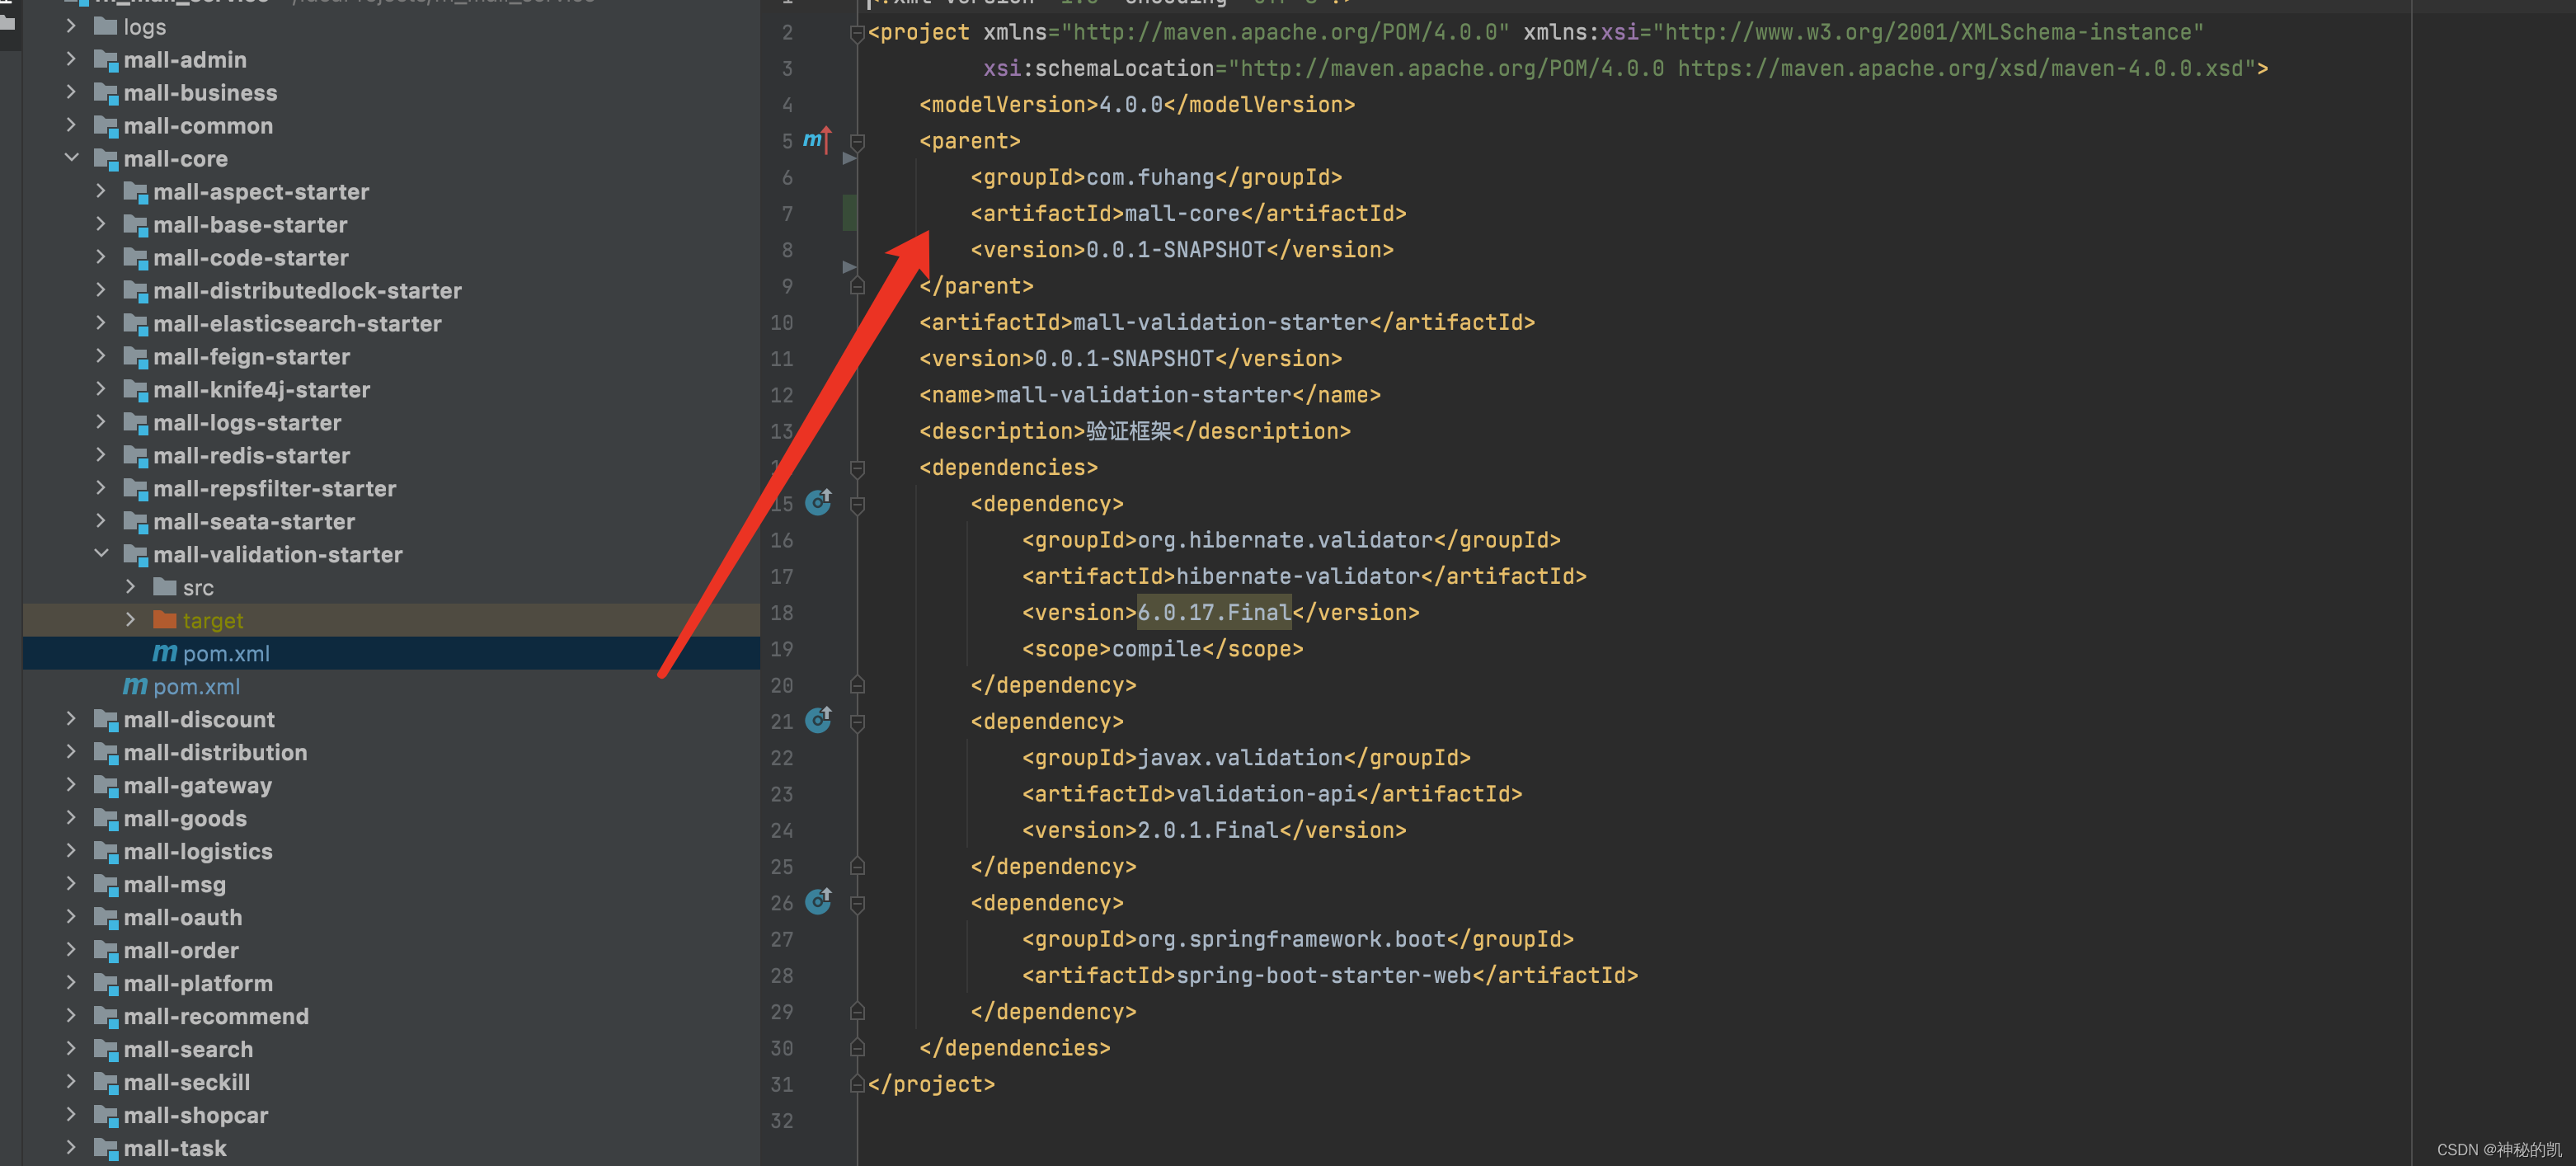Select mall-discount in the project tree
This screenshot has width=2576, height=1166.
pos(199,719)
